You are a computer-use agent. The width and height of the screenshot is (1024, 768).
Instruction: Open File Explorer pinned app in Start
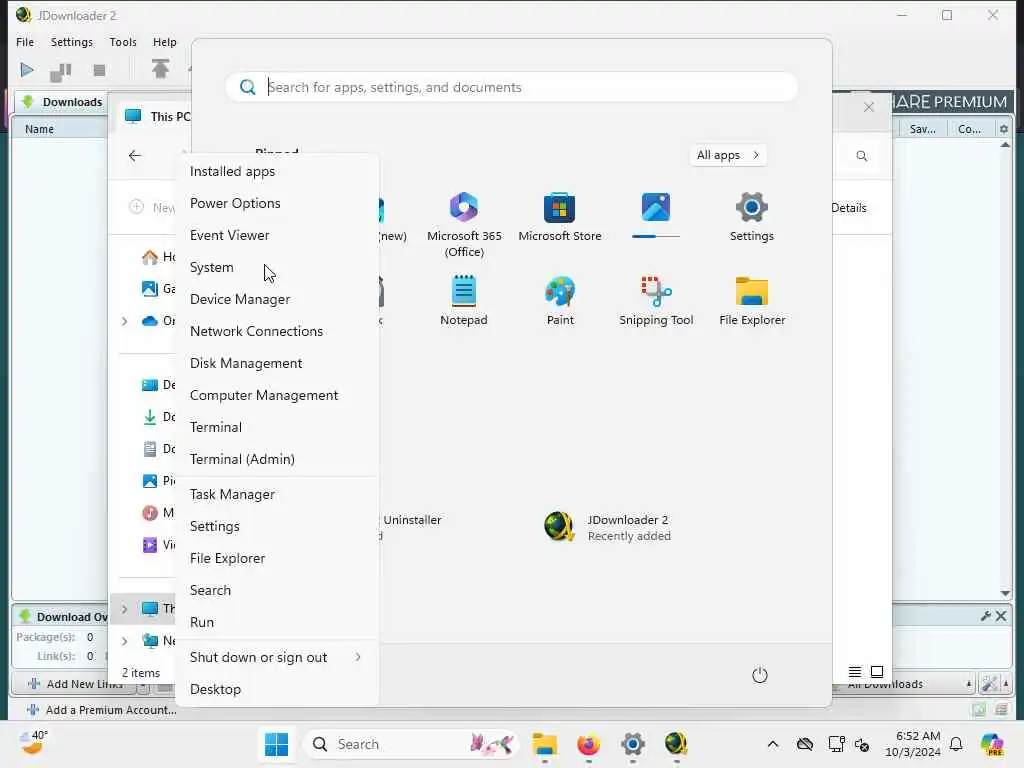coord(752,300)
